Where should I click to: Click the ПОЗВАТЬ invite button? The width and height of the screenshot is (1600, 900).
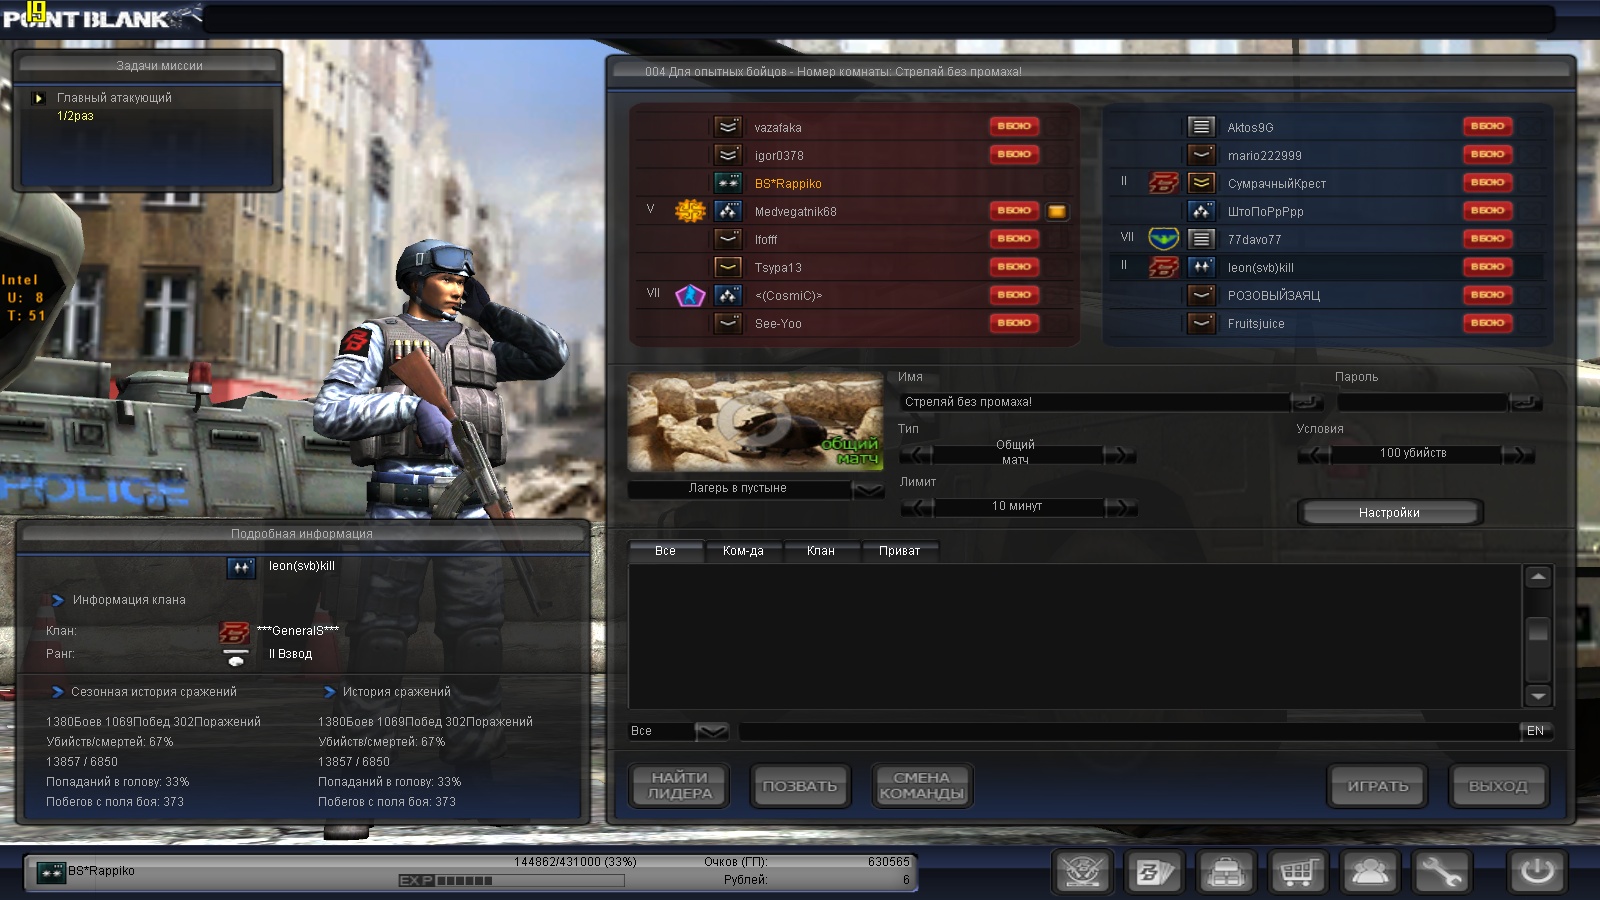tap(800, 786)
